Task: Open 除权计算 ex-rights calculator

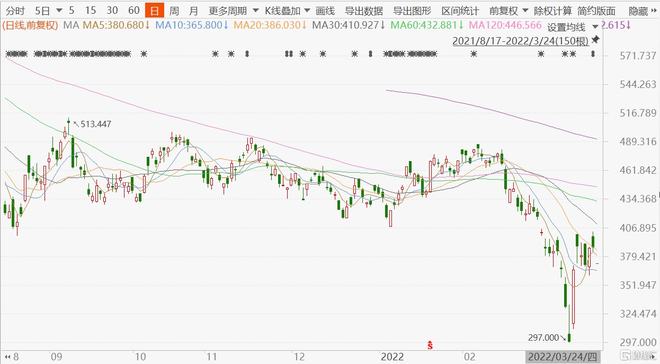Action: [x=553, y=11]
